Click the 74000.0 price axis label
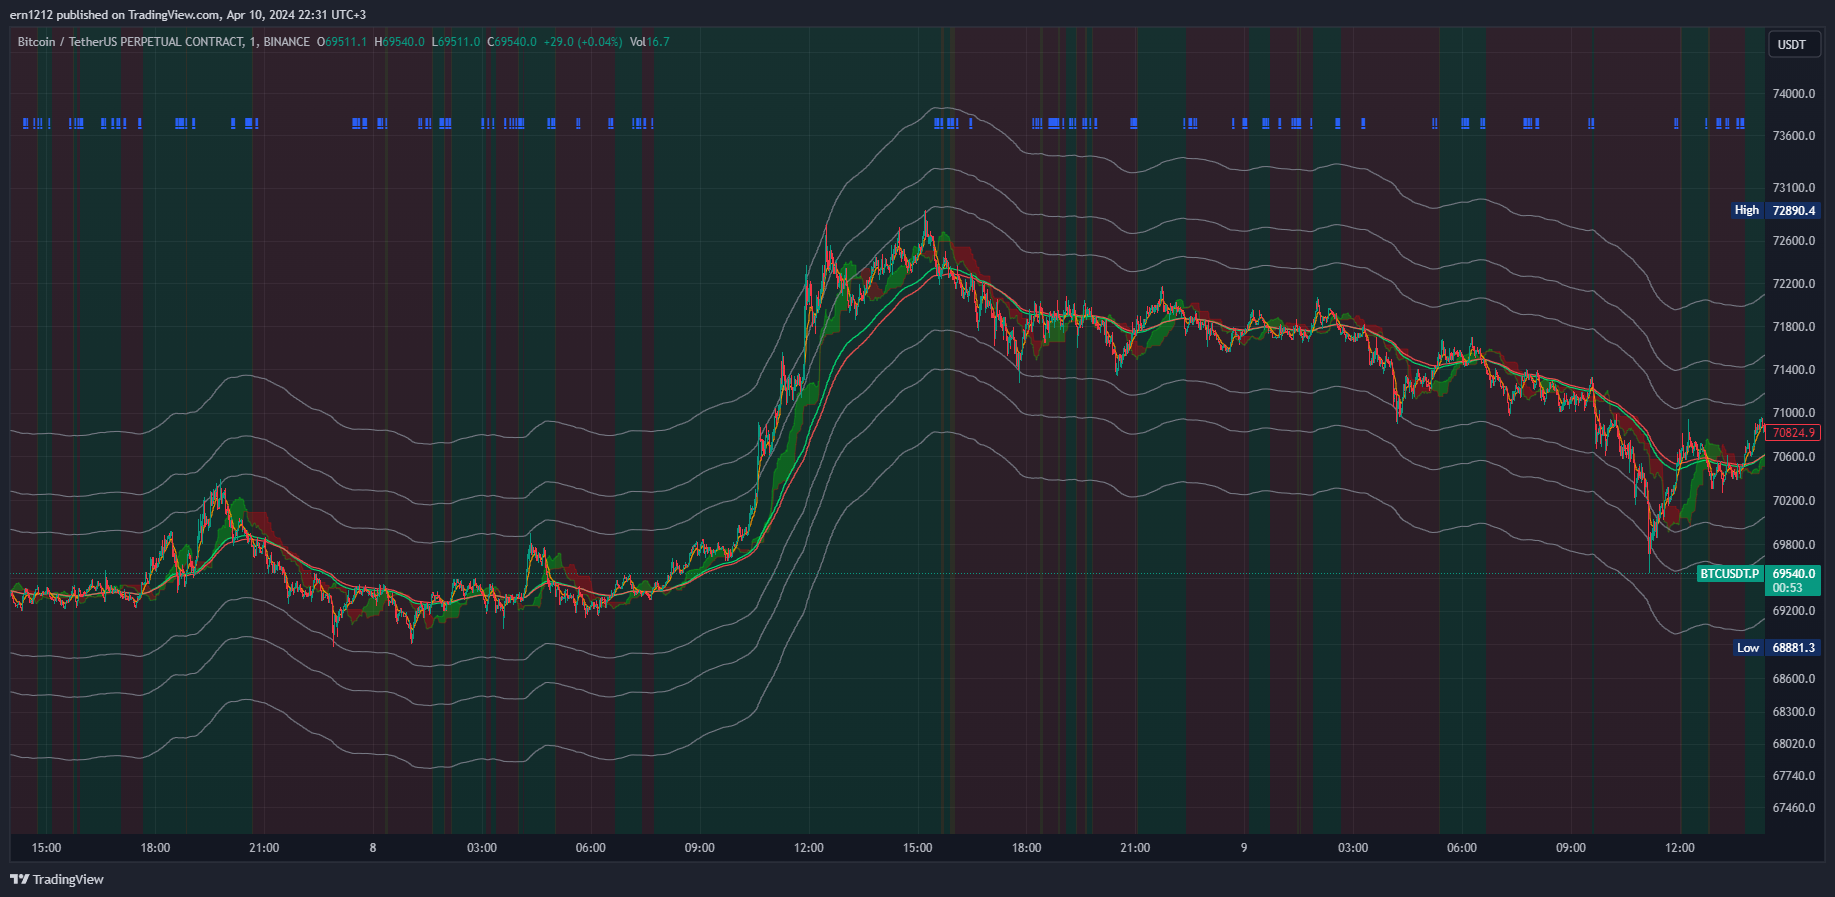 click(x=1794, y=94)
